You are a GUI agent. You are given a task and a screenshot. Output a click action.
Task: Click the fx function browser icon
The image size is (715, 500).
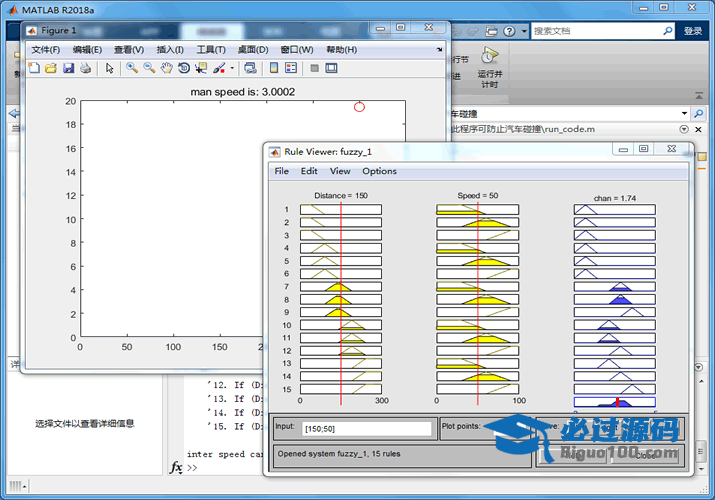pos(176,467)
